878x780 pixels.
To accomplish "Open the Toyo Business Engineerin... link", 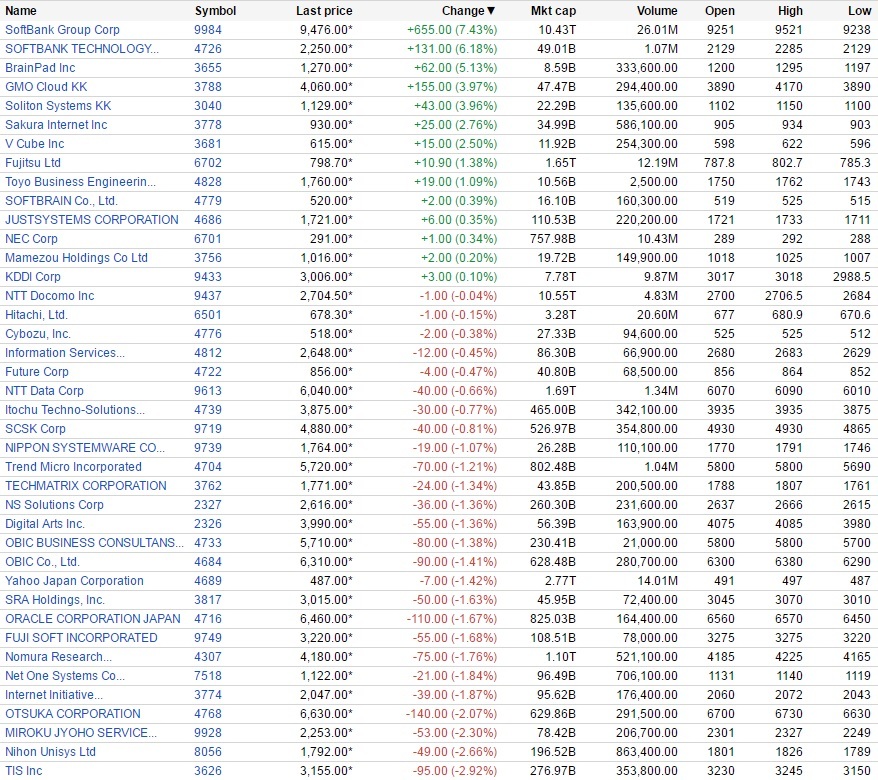I will (80, 182).
